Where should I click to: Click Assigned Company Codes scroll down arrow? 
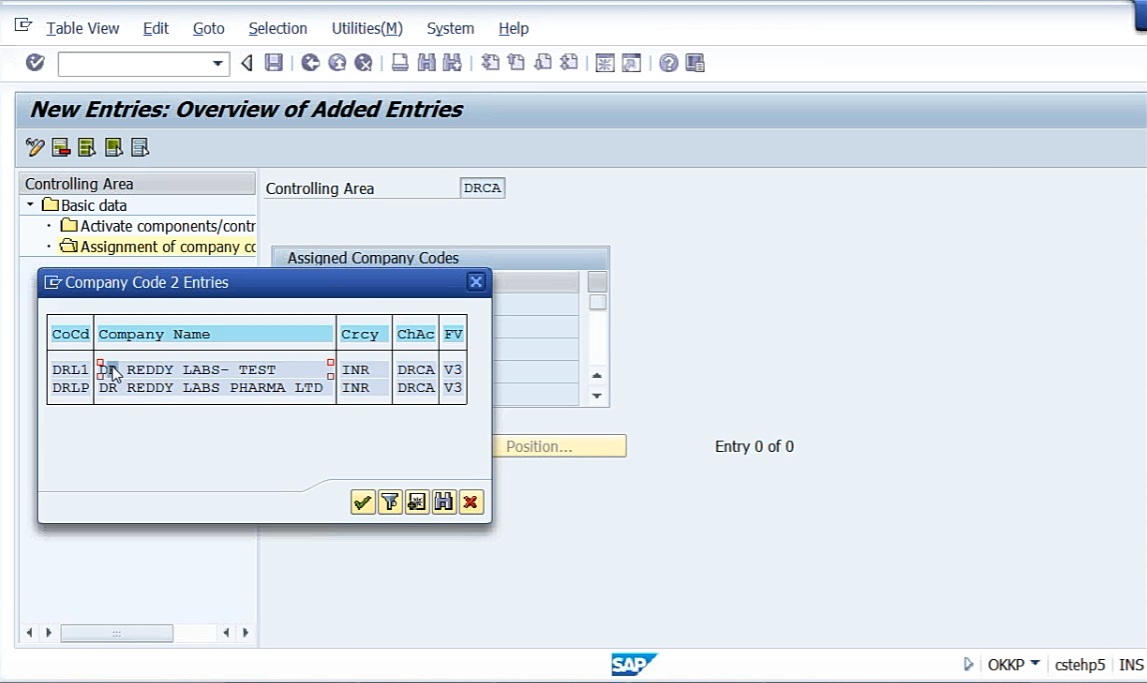597,396
